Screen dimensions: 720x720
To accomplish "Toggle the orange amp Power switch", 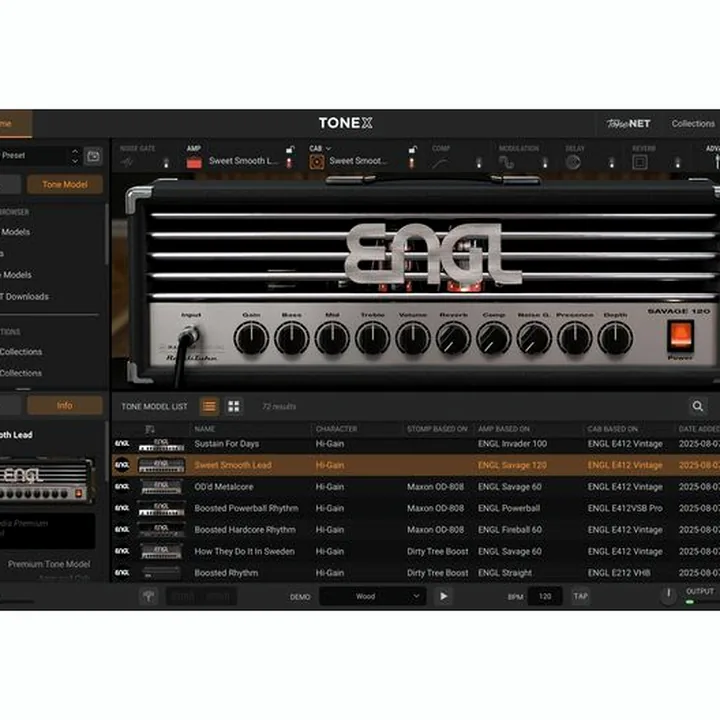I will [x=680, y=334].
